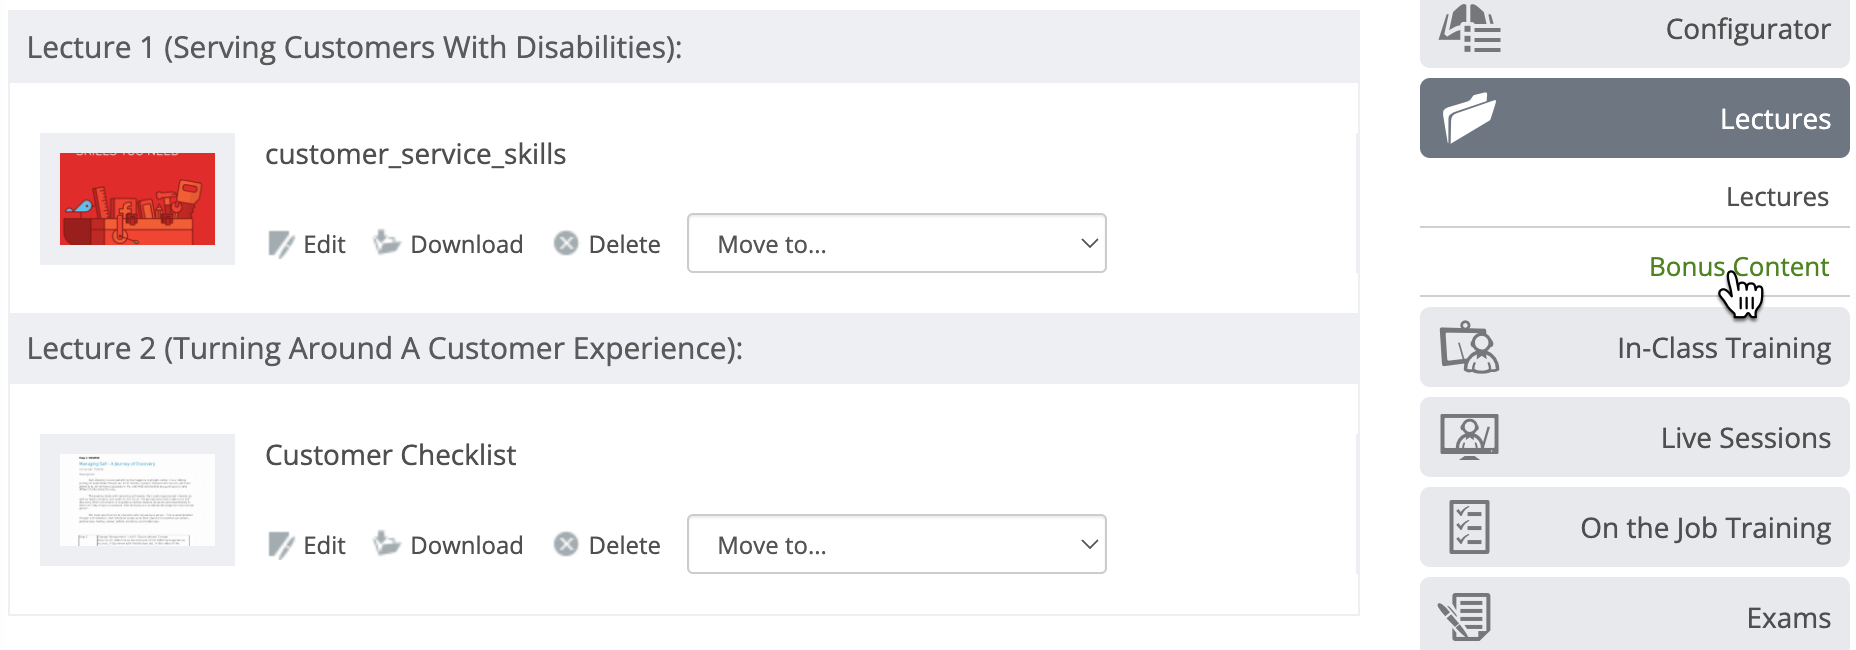
Task: Open the customer_service_skills red thumbnail
Action: click(x=137, y=199)
